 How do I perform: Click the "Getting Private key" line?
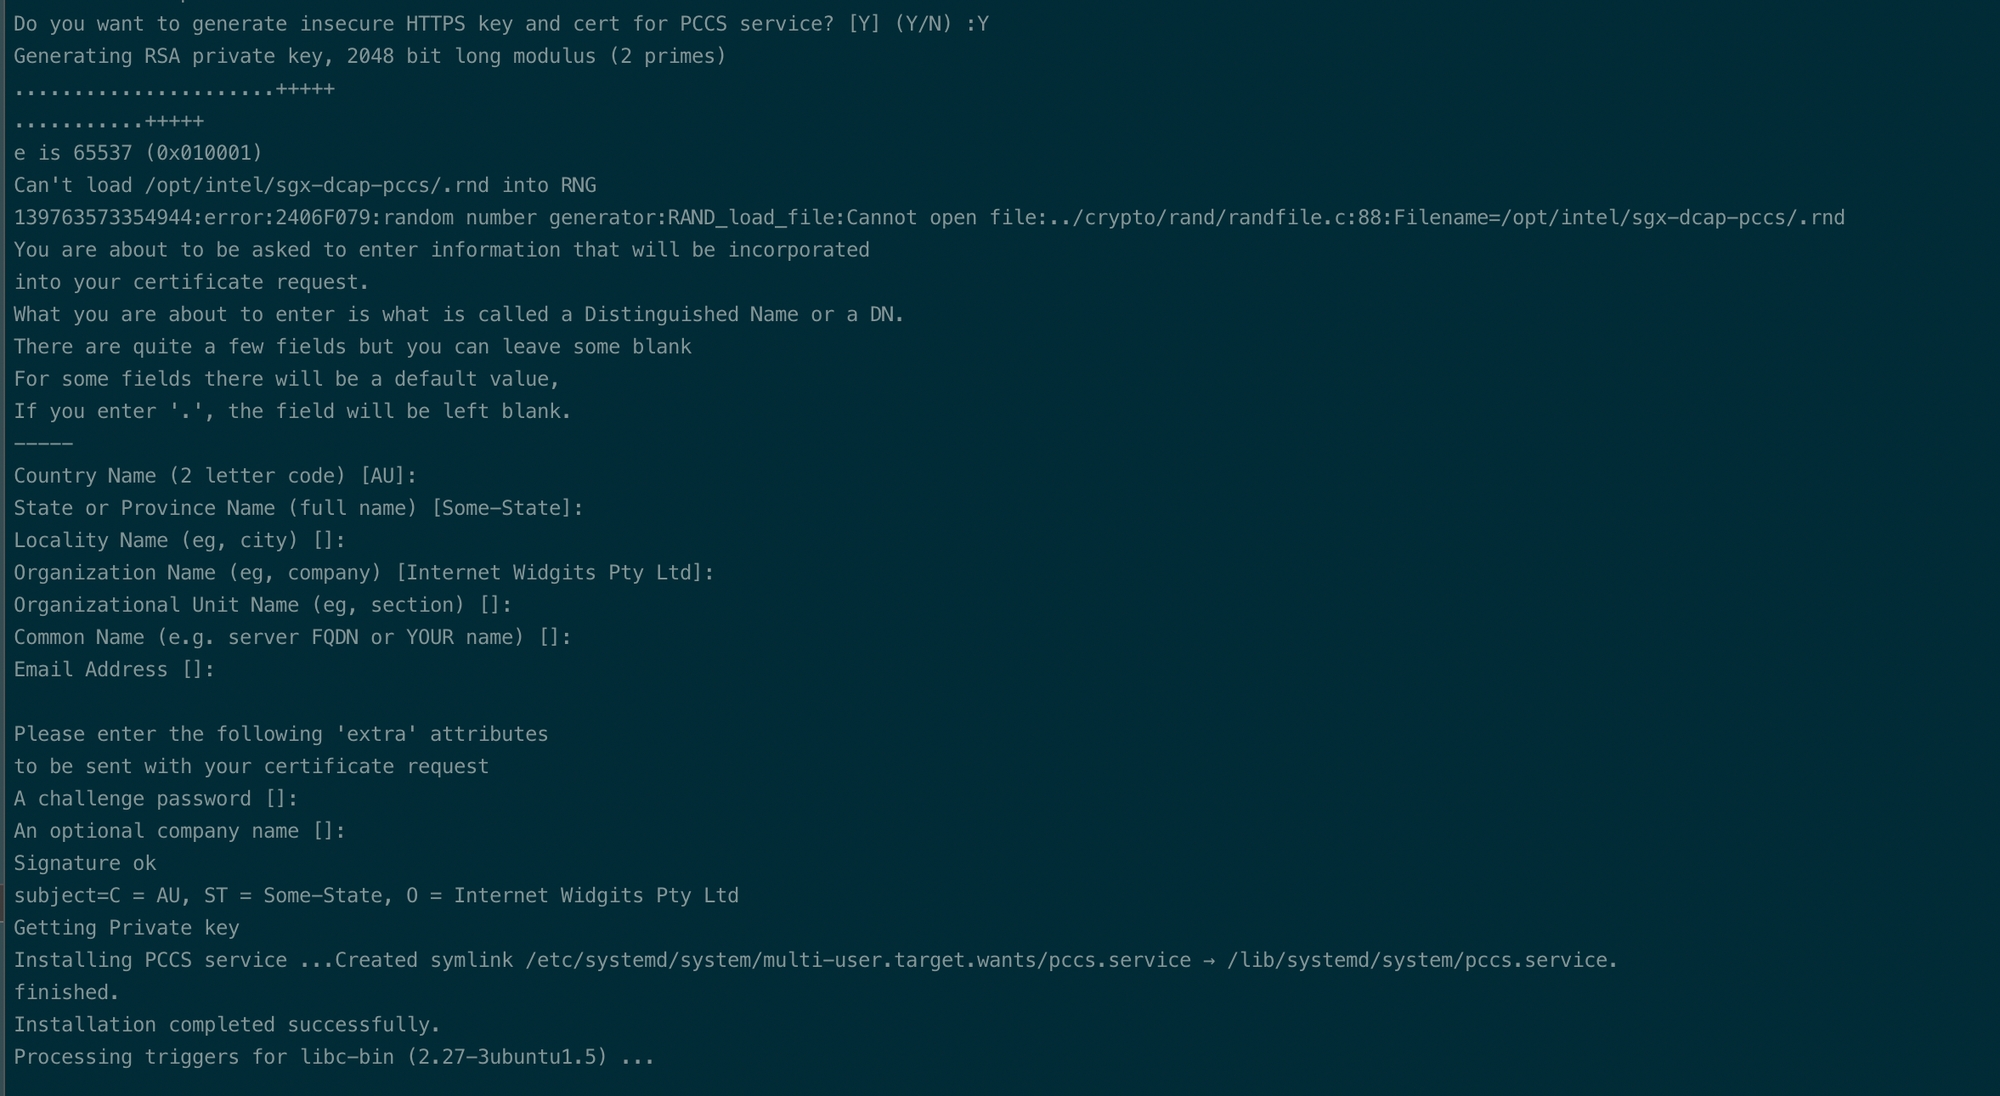126,928
